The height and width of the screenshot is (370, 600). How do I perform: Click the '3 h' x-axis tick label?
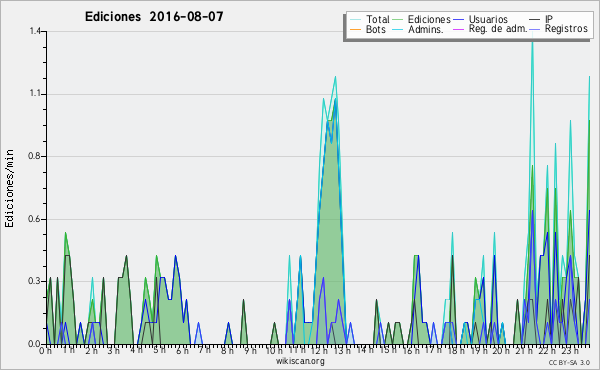pyautogui.click(x=114, y=350)
